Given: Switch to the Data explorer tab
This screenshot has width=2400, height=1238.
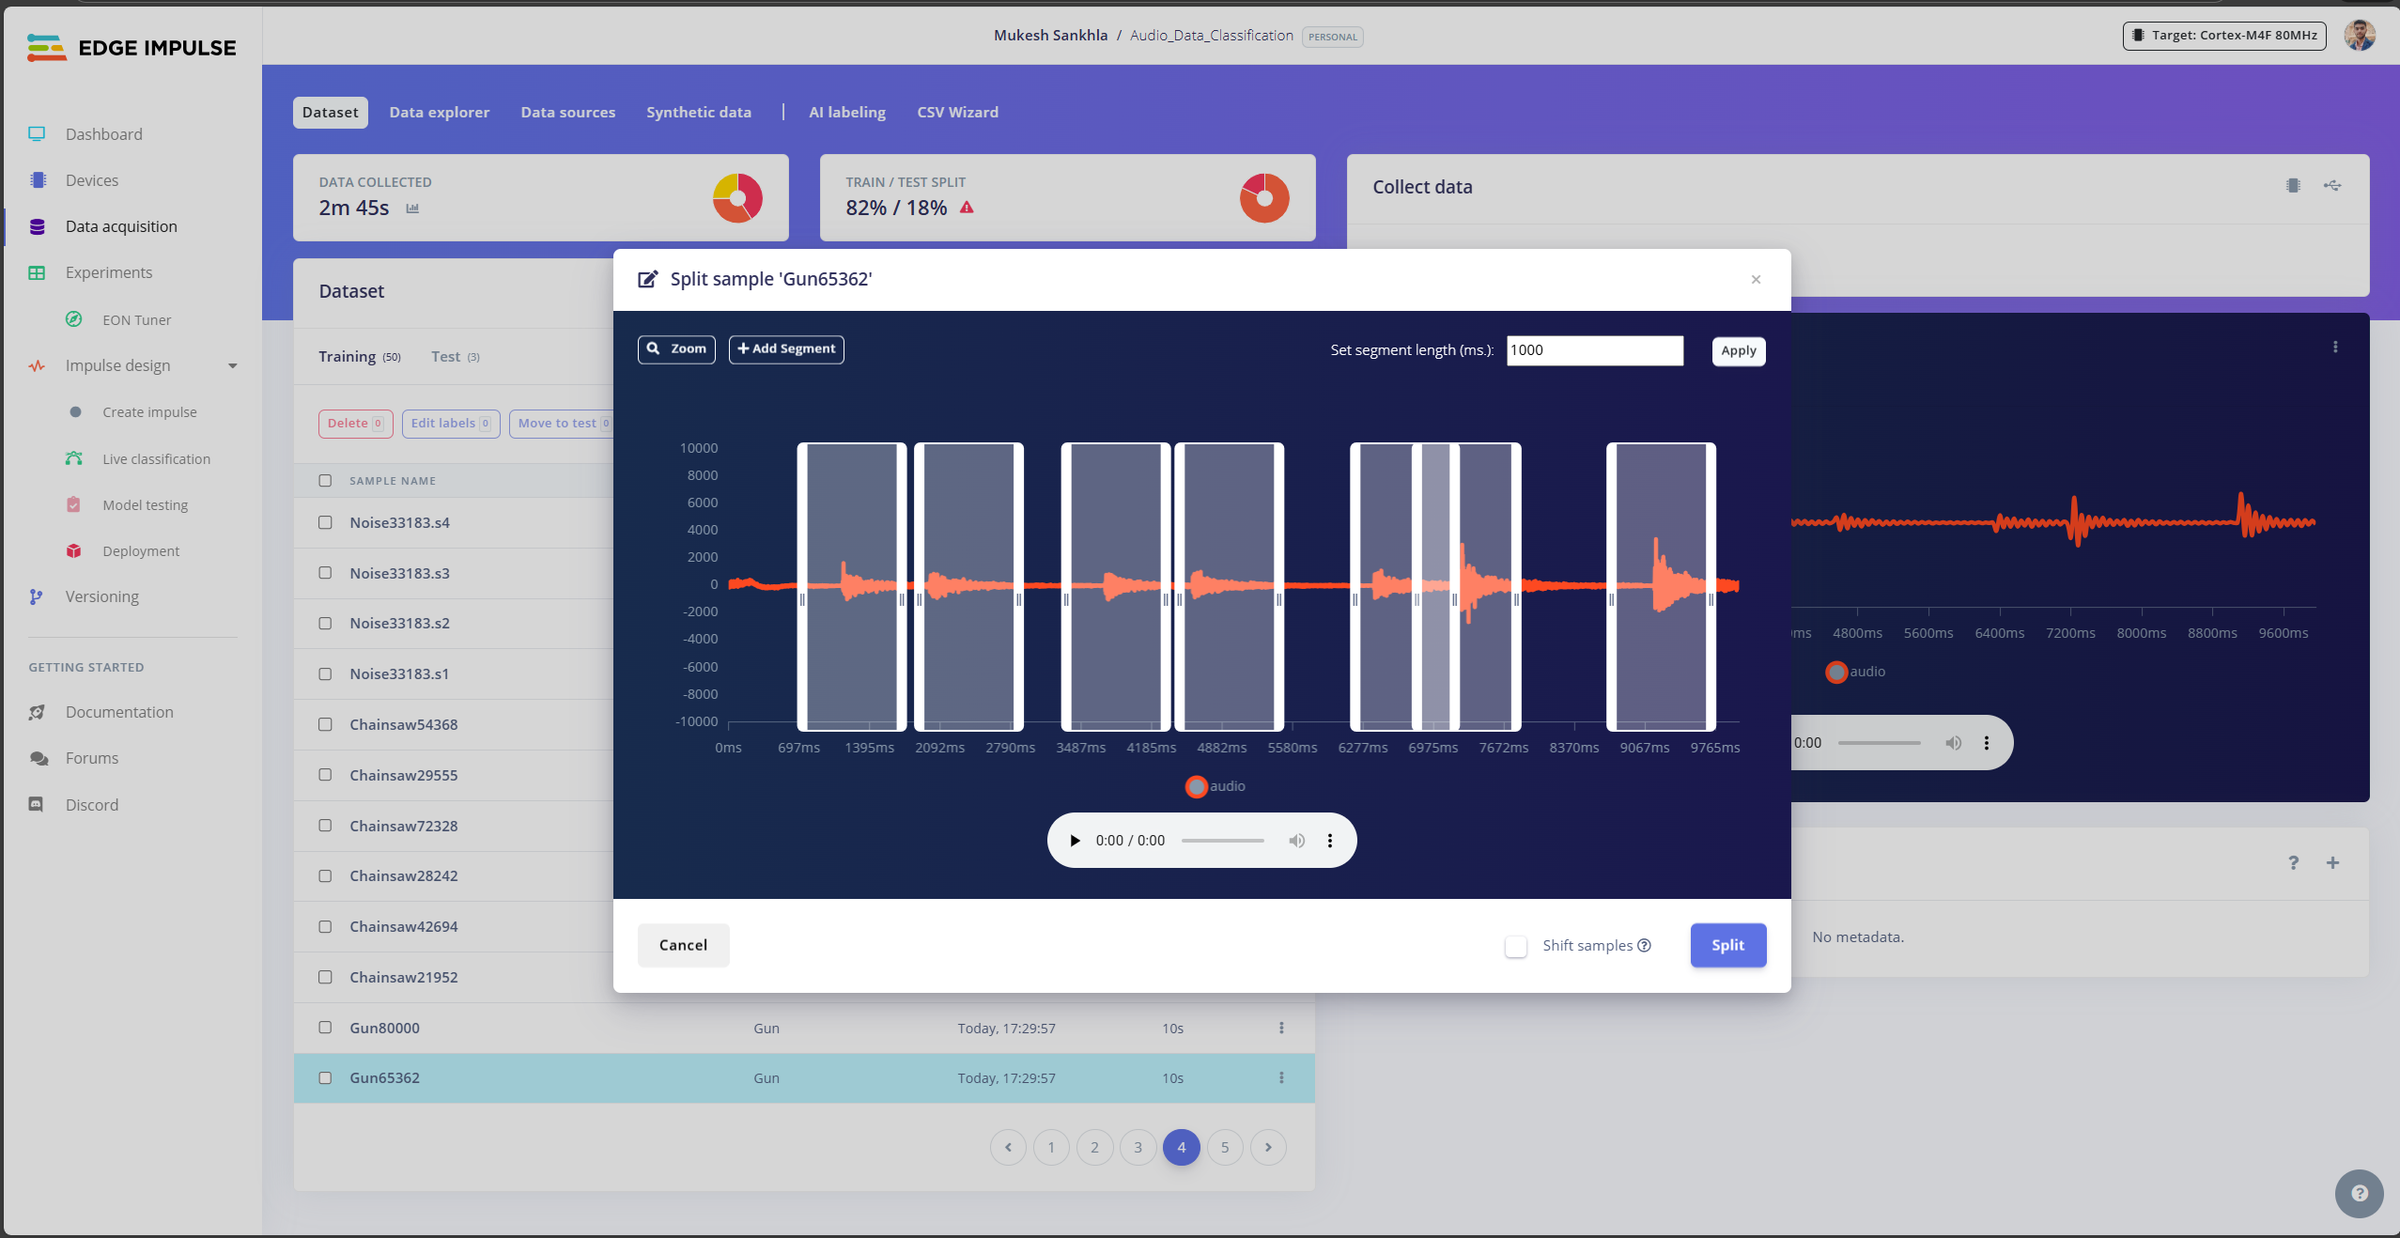Looking at the screenshot, I should [439, 112].
